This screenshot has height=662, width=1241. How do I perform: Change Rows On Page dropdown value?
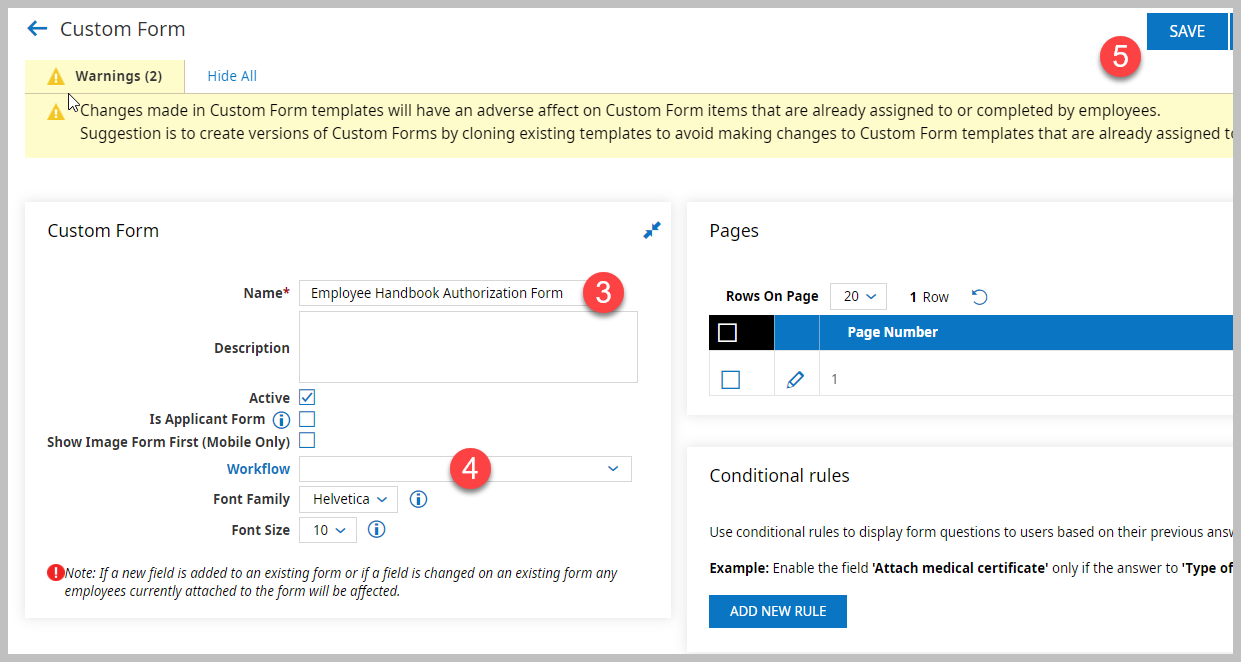click(x=858, y=297)
